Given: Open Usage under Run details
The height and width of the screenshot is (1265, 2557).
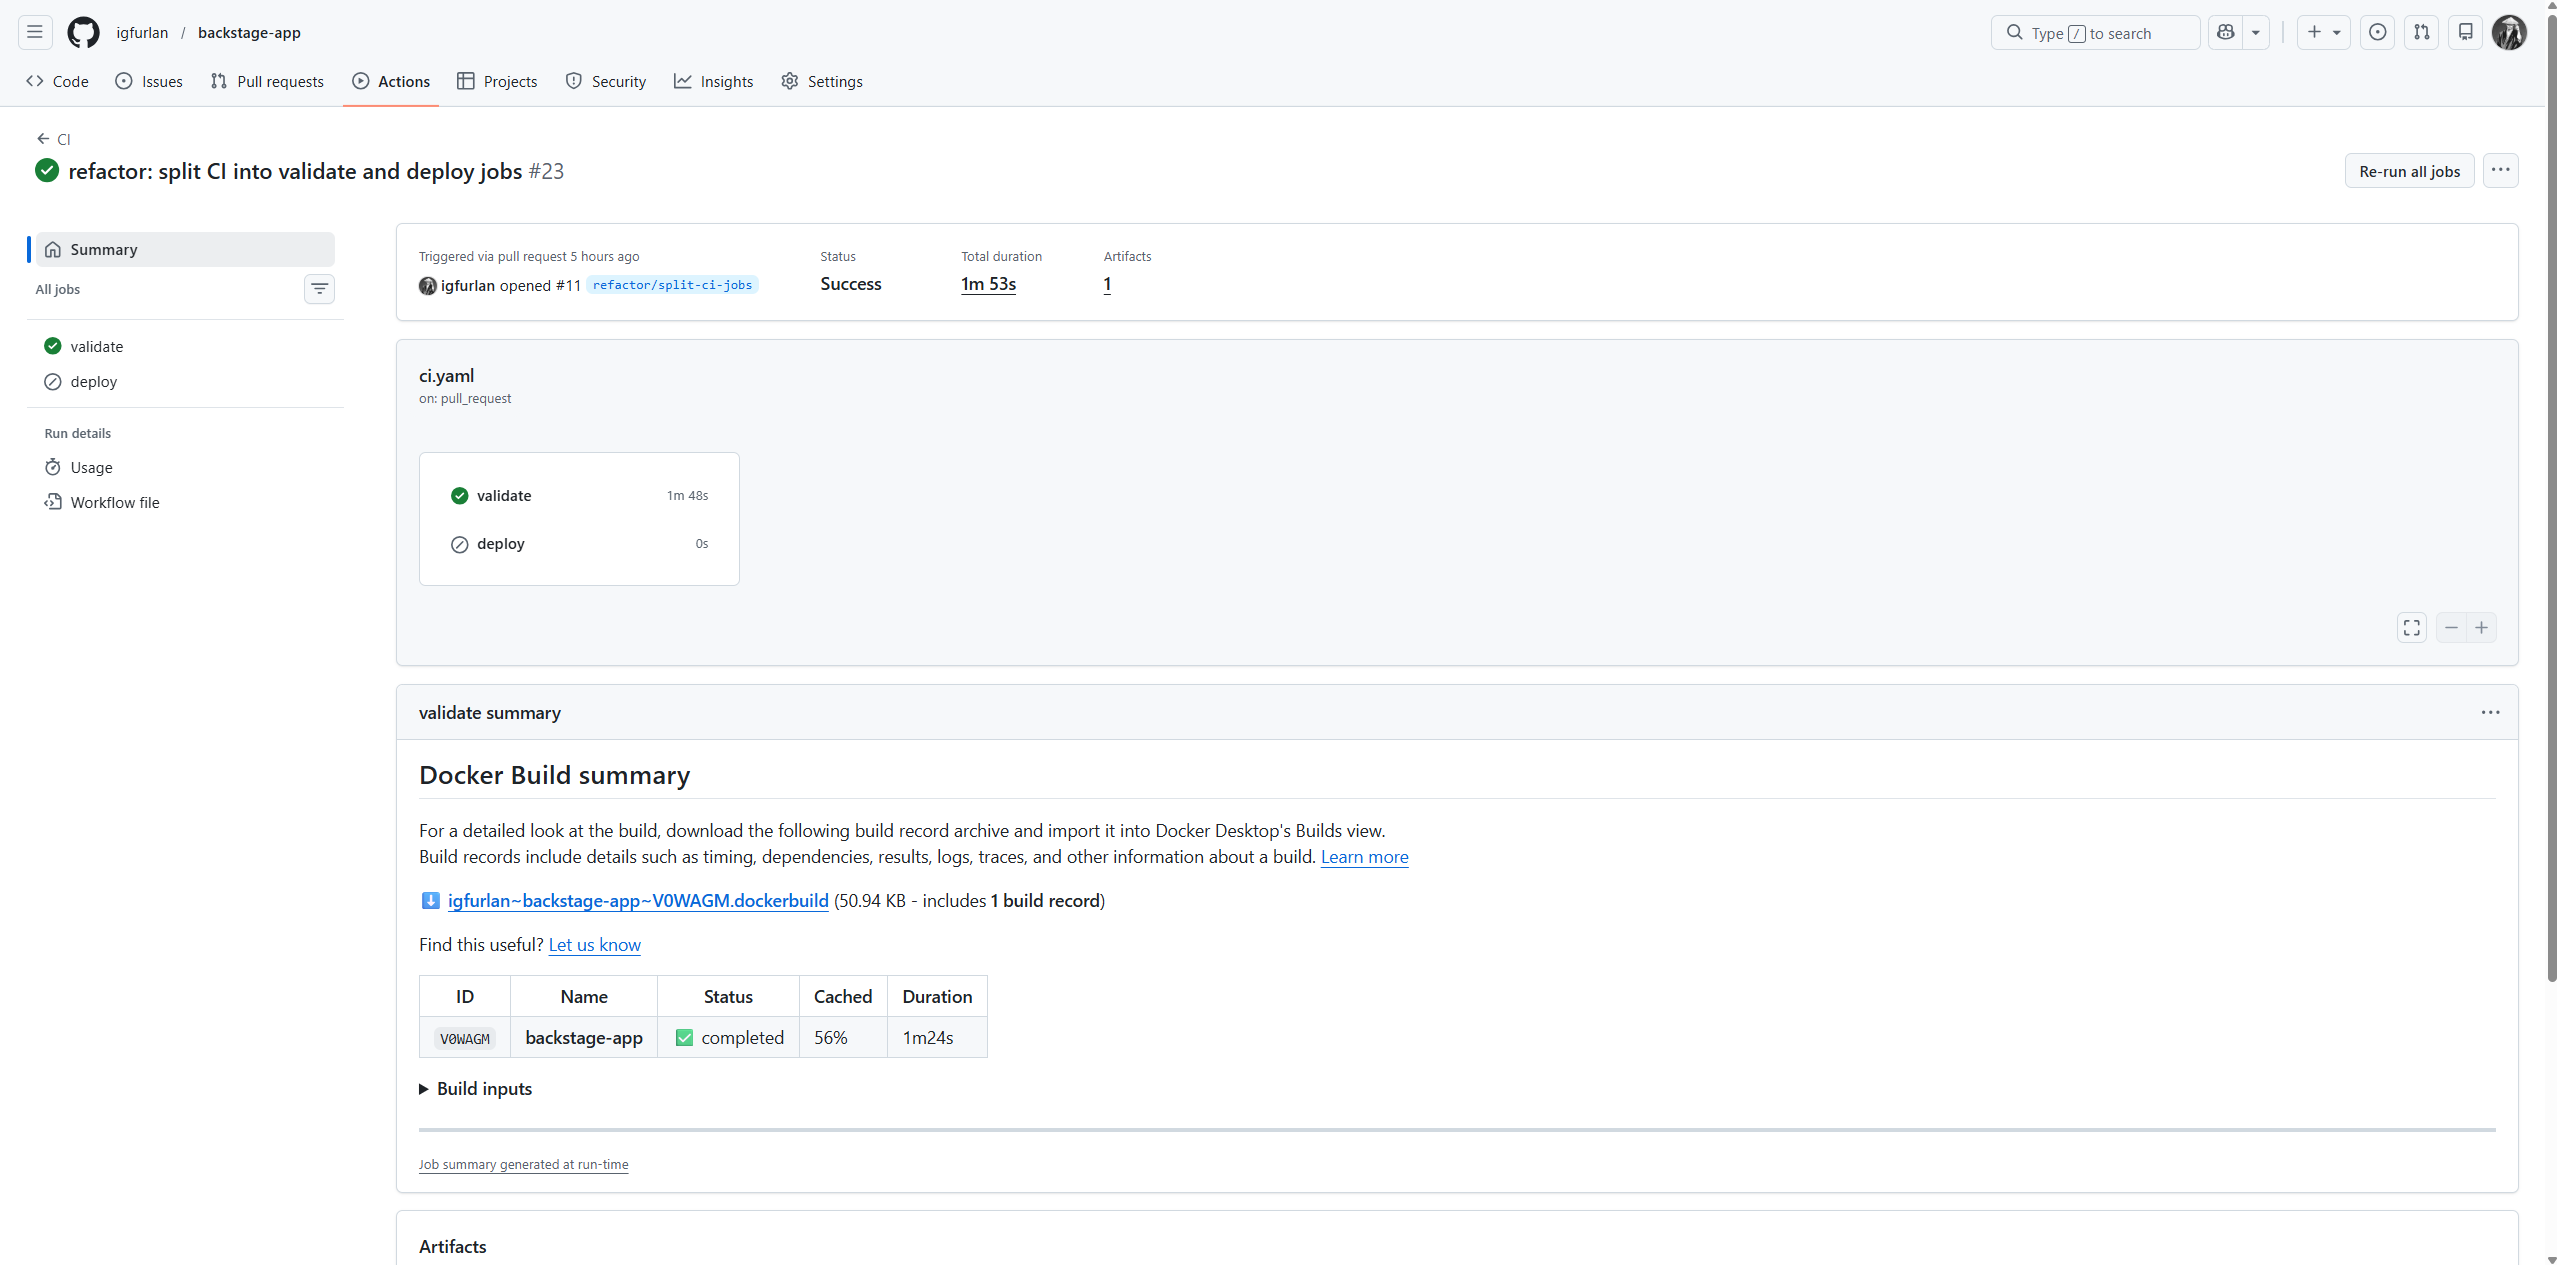Looking at the screenshot, I should [x=90, y=467].
